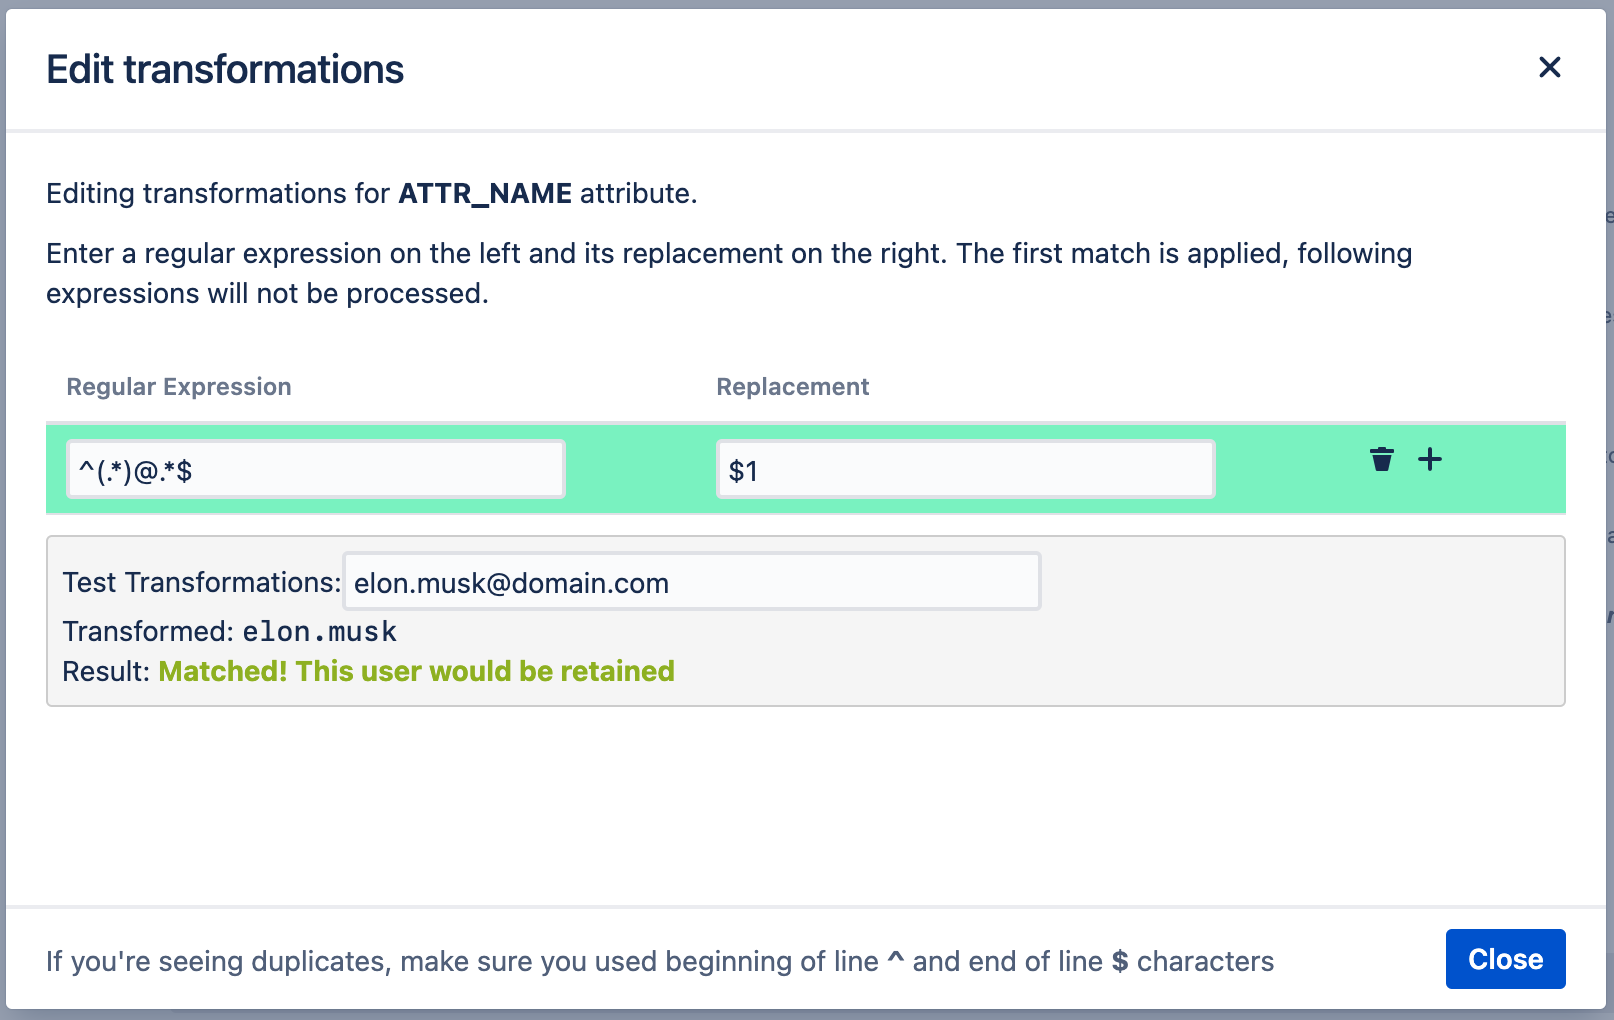Click the regex instructions paragraph
This screenshot has width=1614, height=1020.
click(x=728, y=273)
